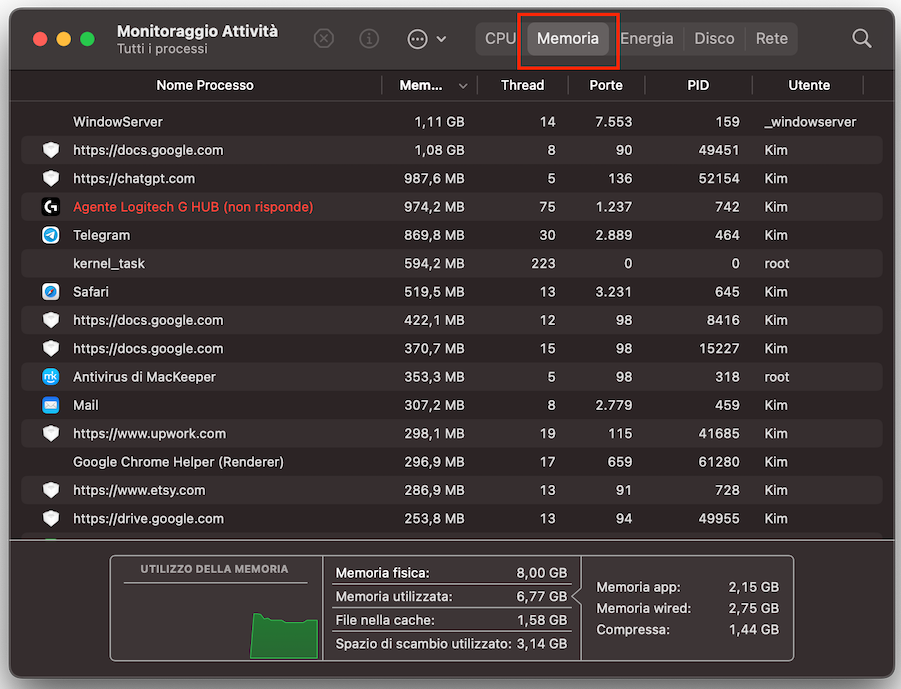This screenshot has height=689, width=901.
Task: Toggle sort arrow on Mem column
Action: [x=462, y=86]
